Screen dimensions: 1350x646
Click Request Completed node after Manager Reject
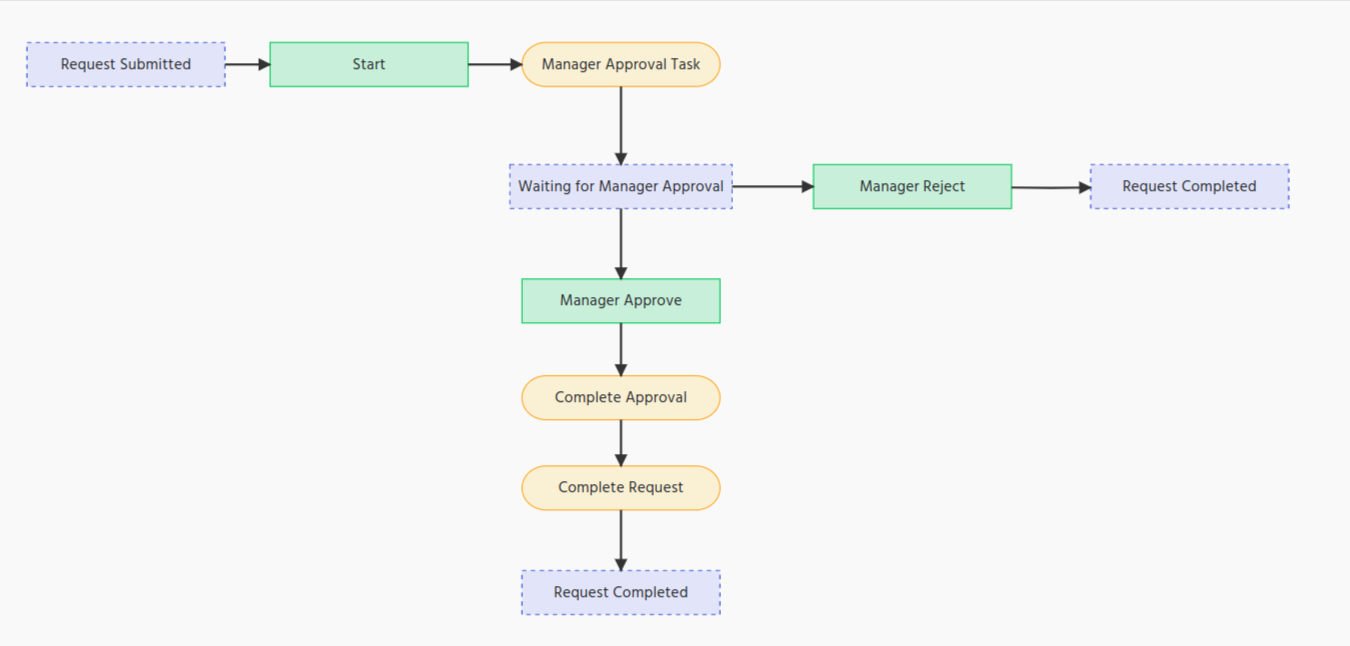(x=1189, y=186)
